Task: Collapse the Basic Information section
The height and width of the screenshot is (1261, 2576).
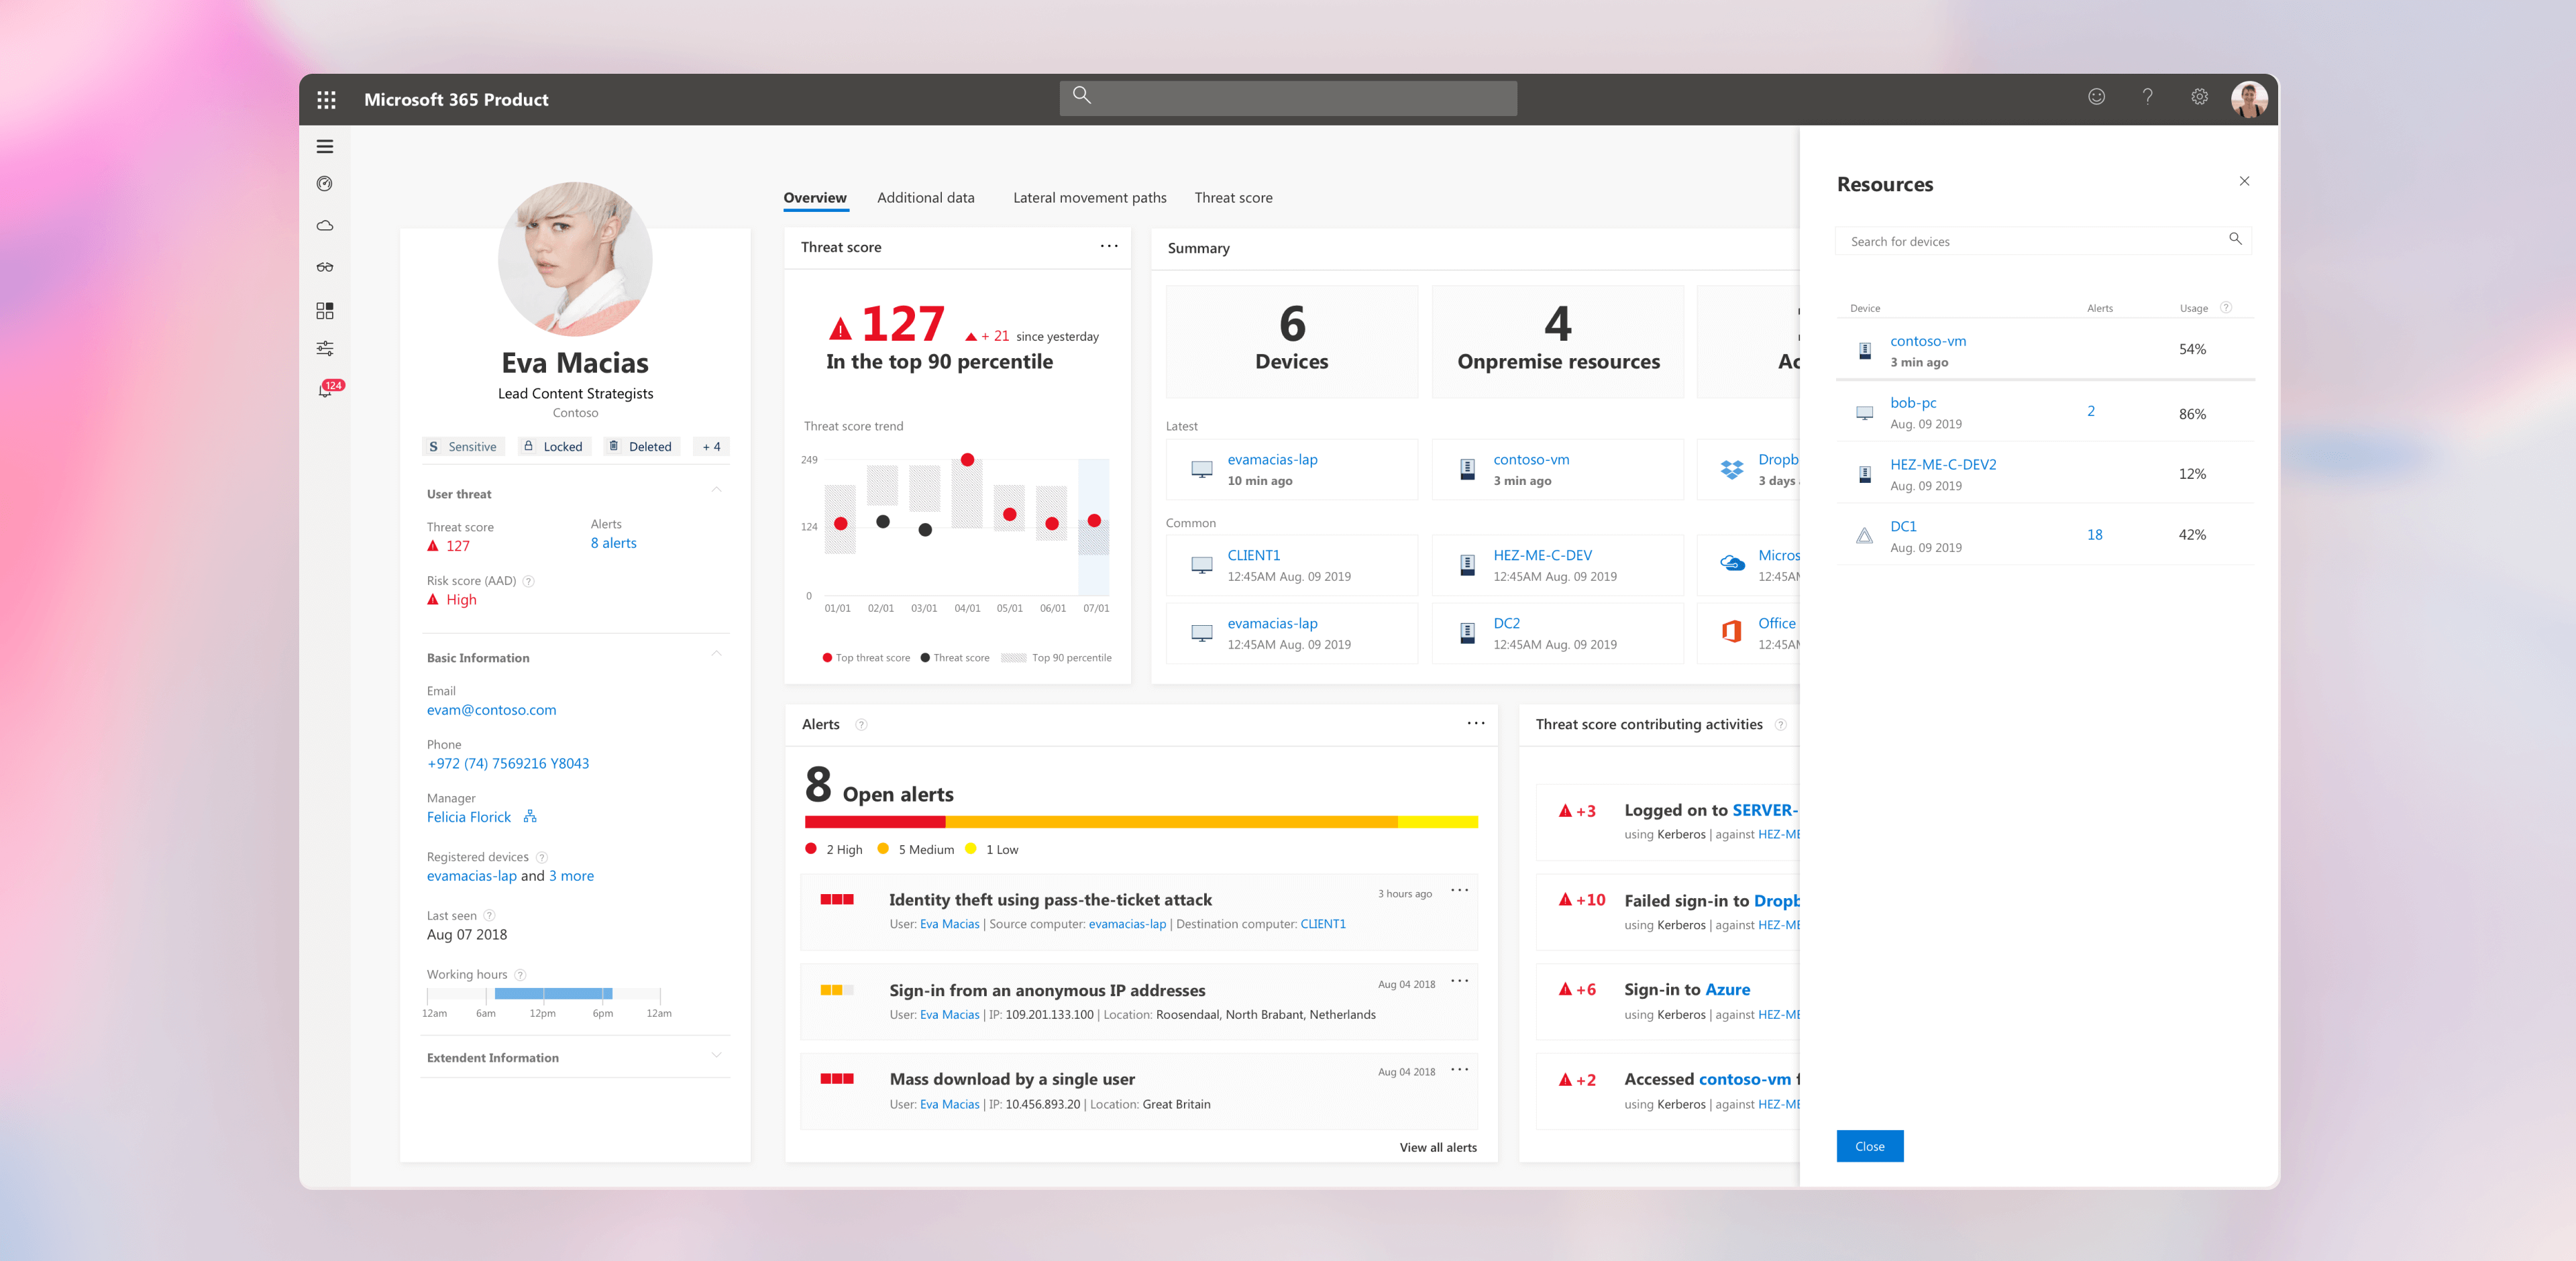Action: click(716, 654)
